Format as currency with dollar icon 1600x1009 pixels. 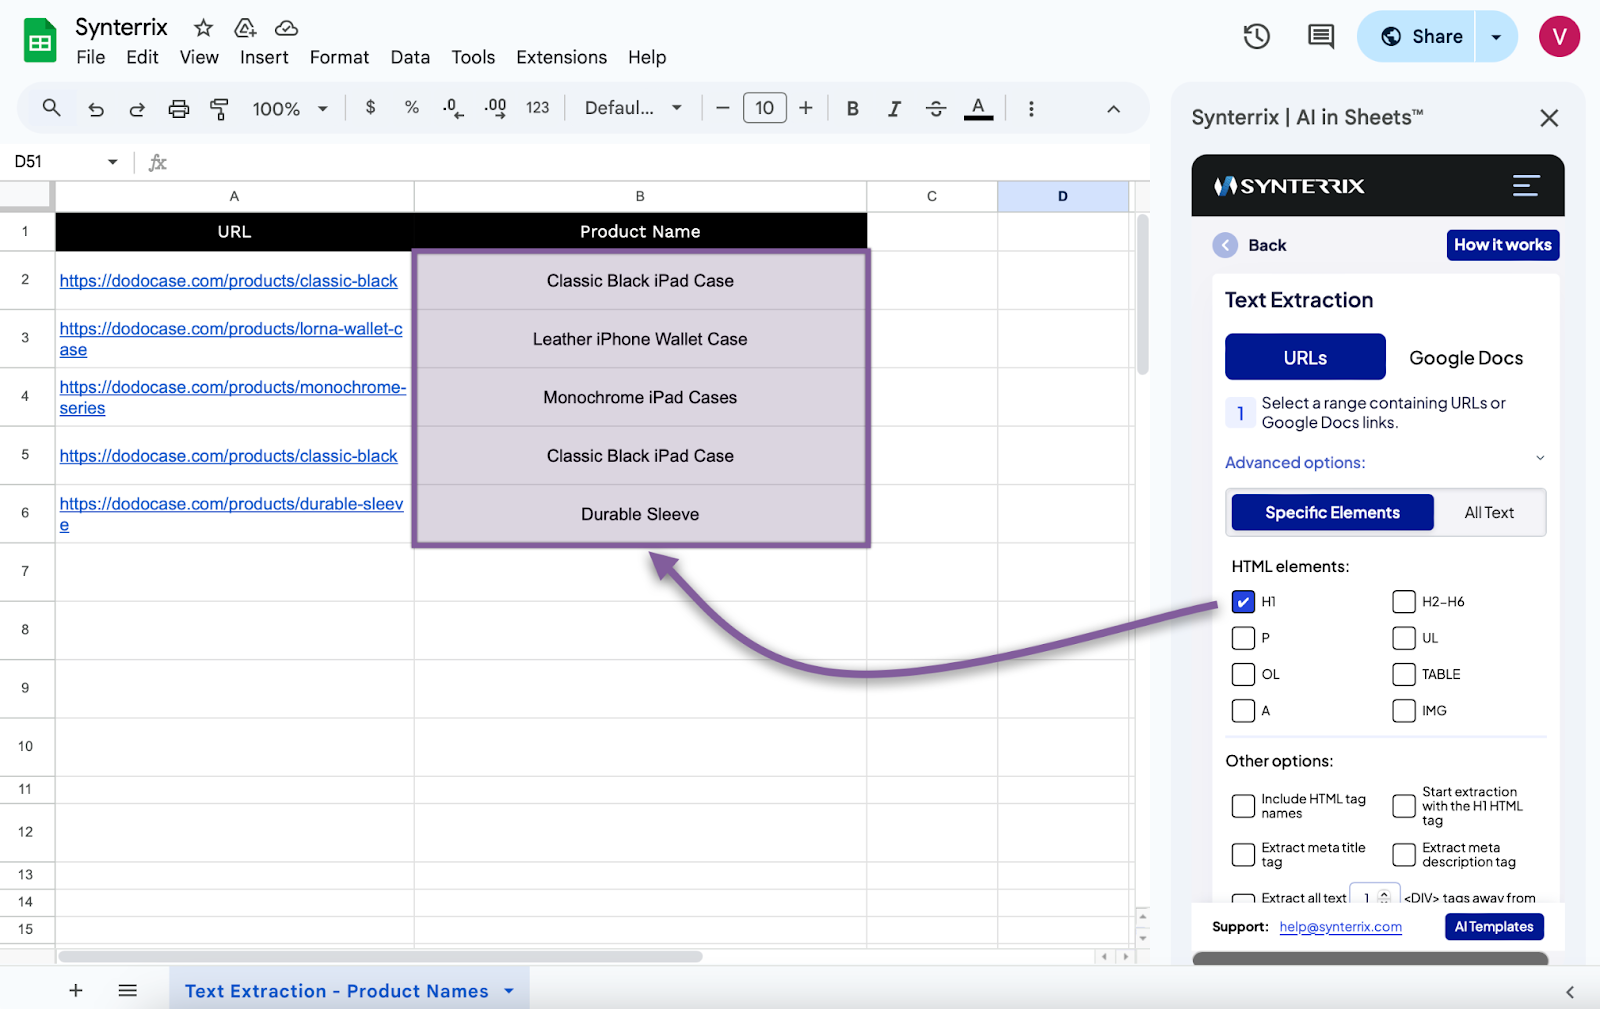point(370,107)
